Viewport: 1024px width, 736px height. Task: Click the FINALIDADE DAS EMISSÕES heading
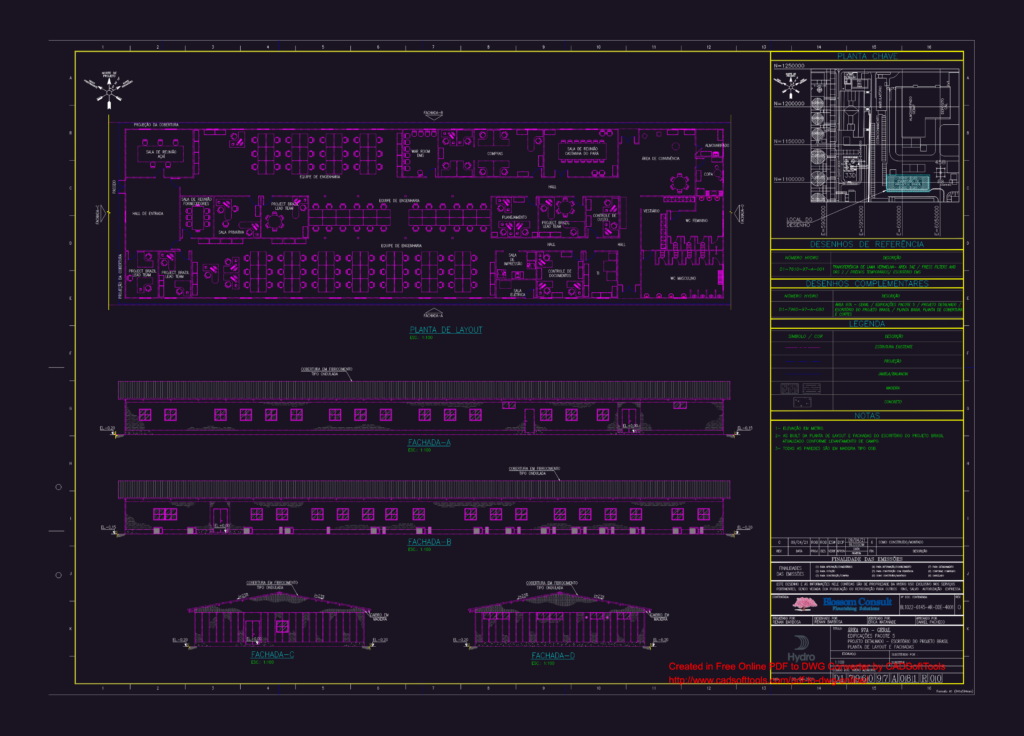[x=867, y=559]
